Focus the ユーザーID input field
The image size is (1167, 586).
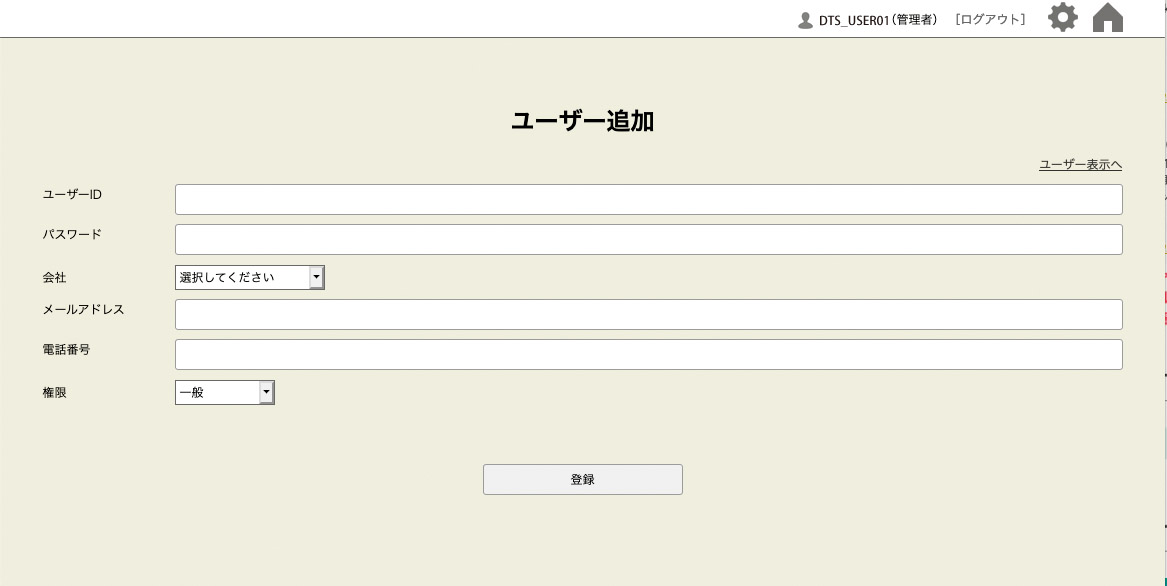click(x=648, y=199)
